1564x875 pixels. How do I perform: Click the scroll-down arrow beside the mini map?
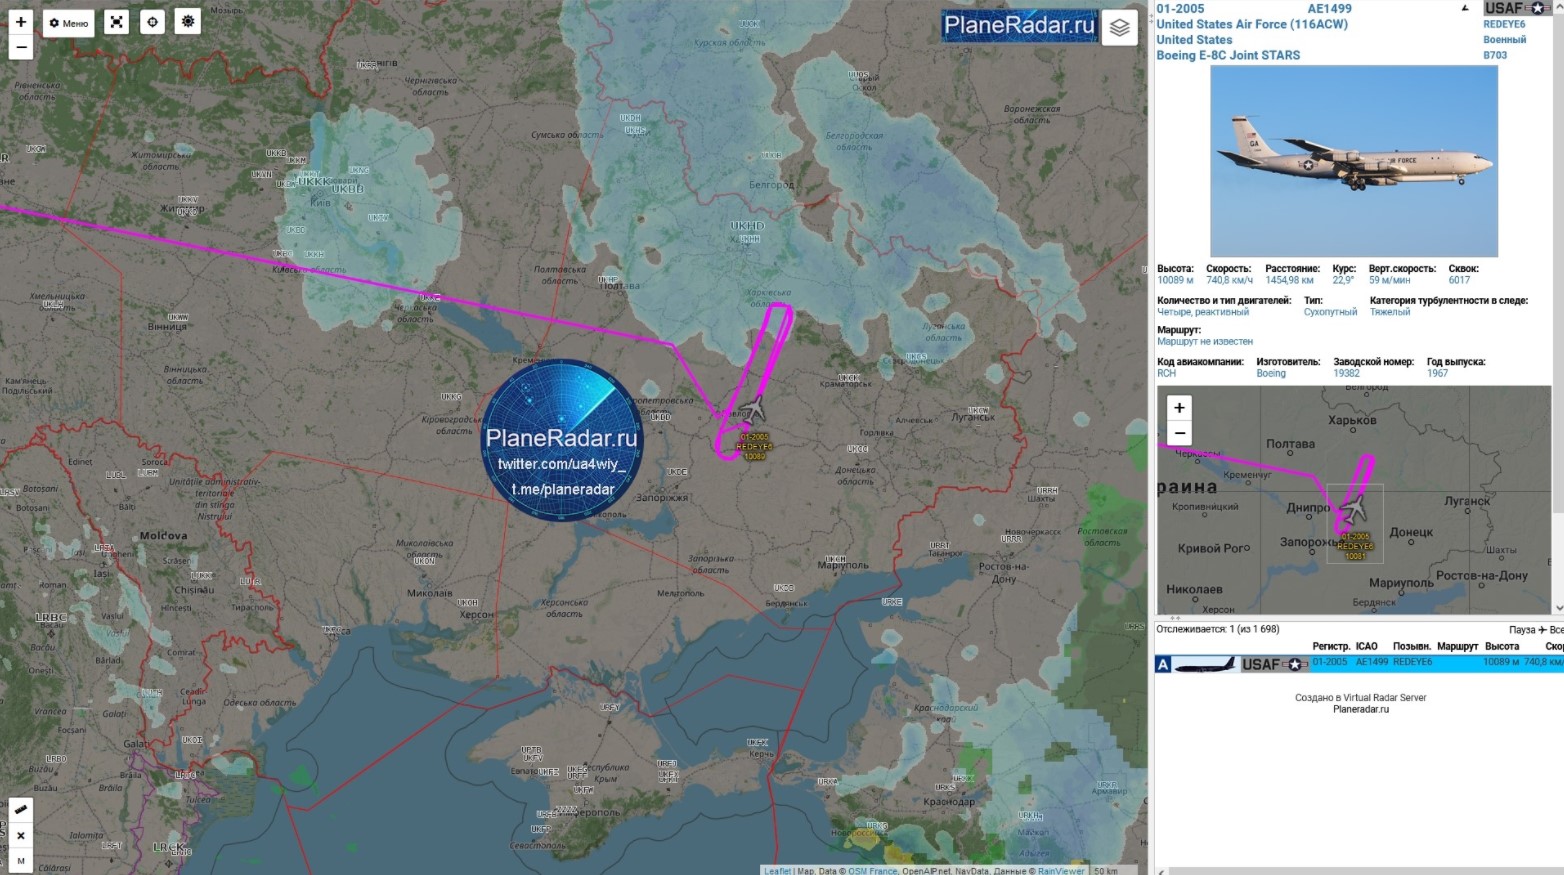[1558, 607]
